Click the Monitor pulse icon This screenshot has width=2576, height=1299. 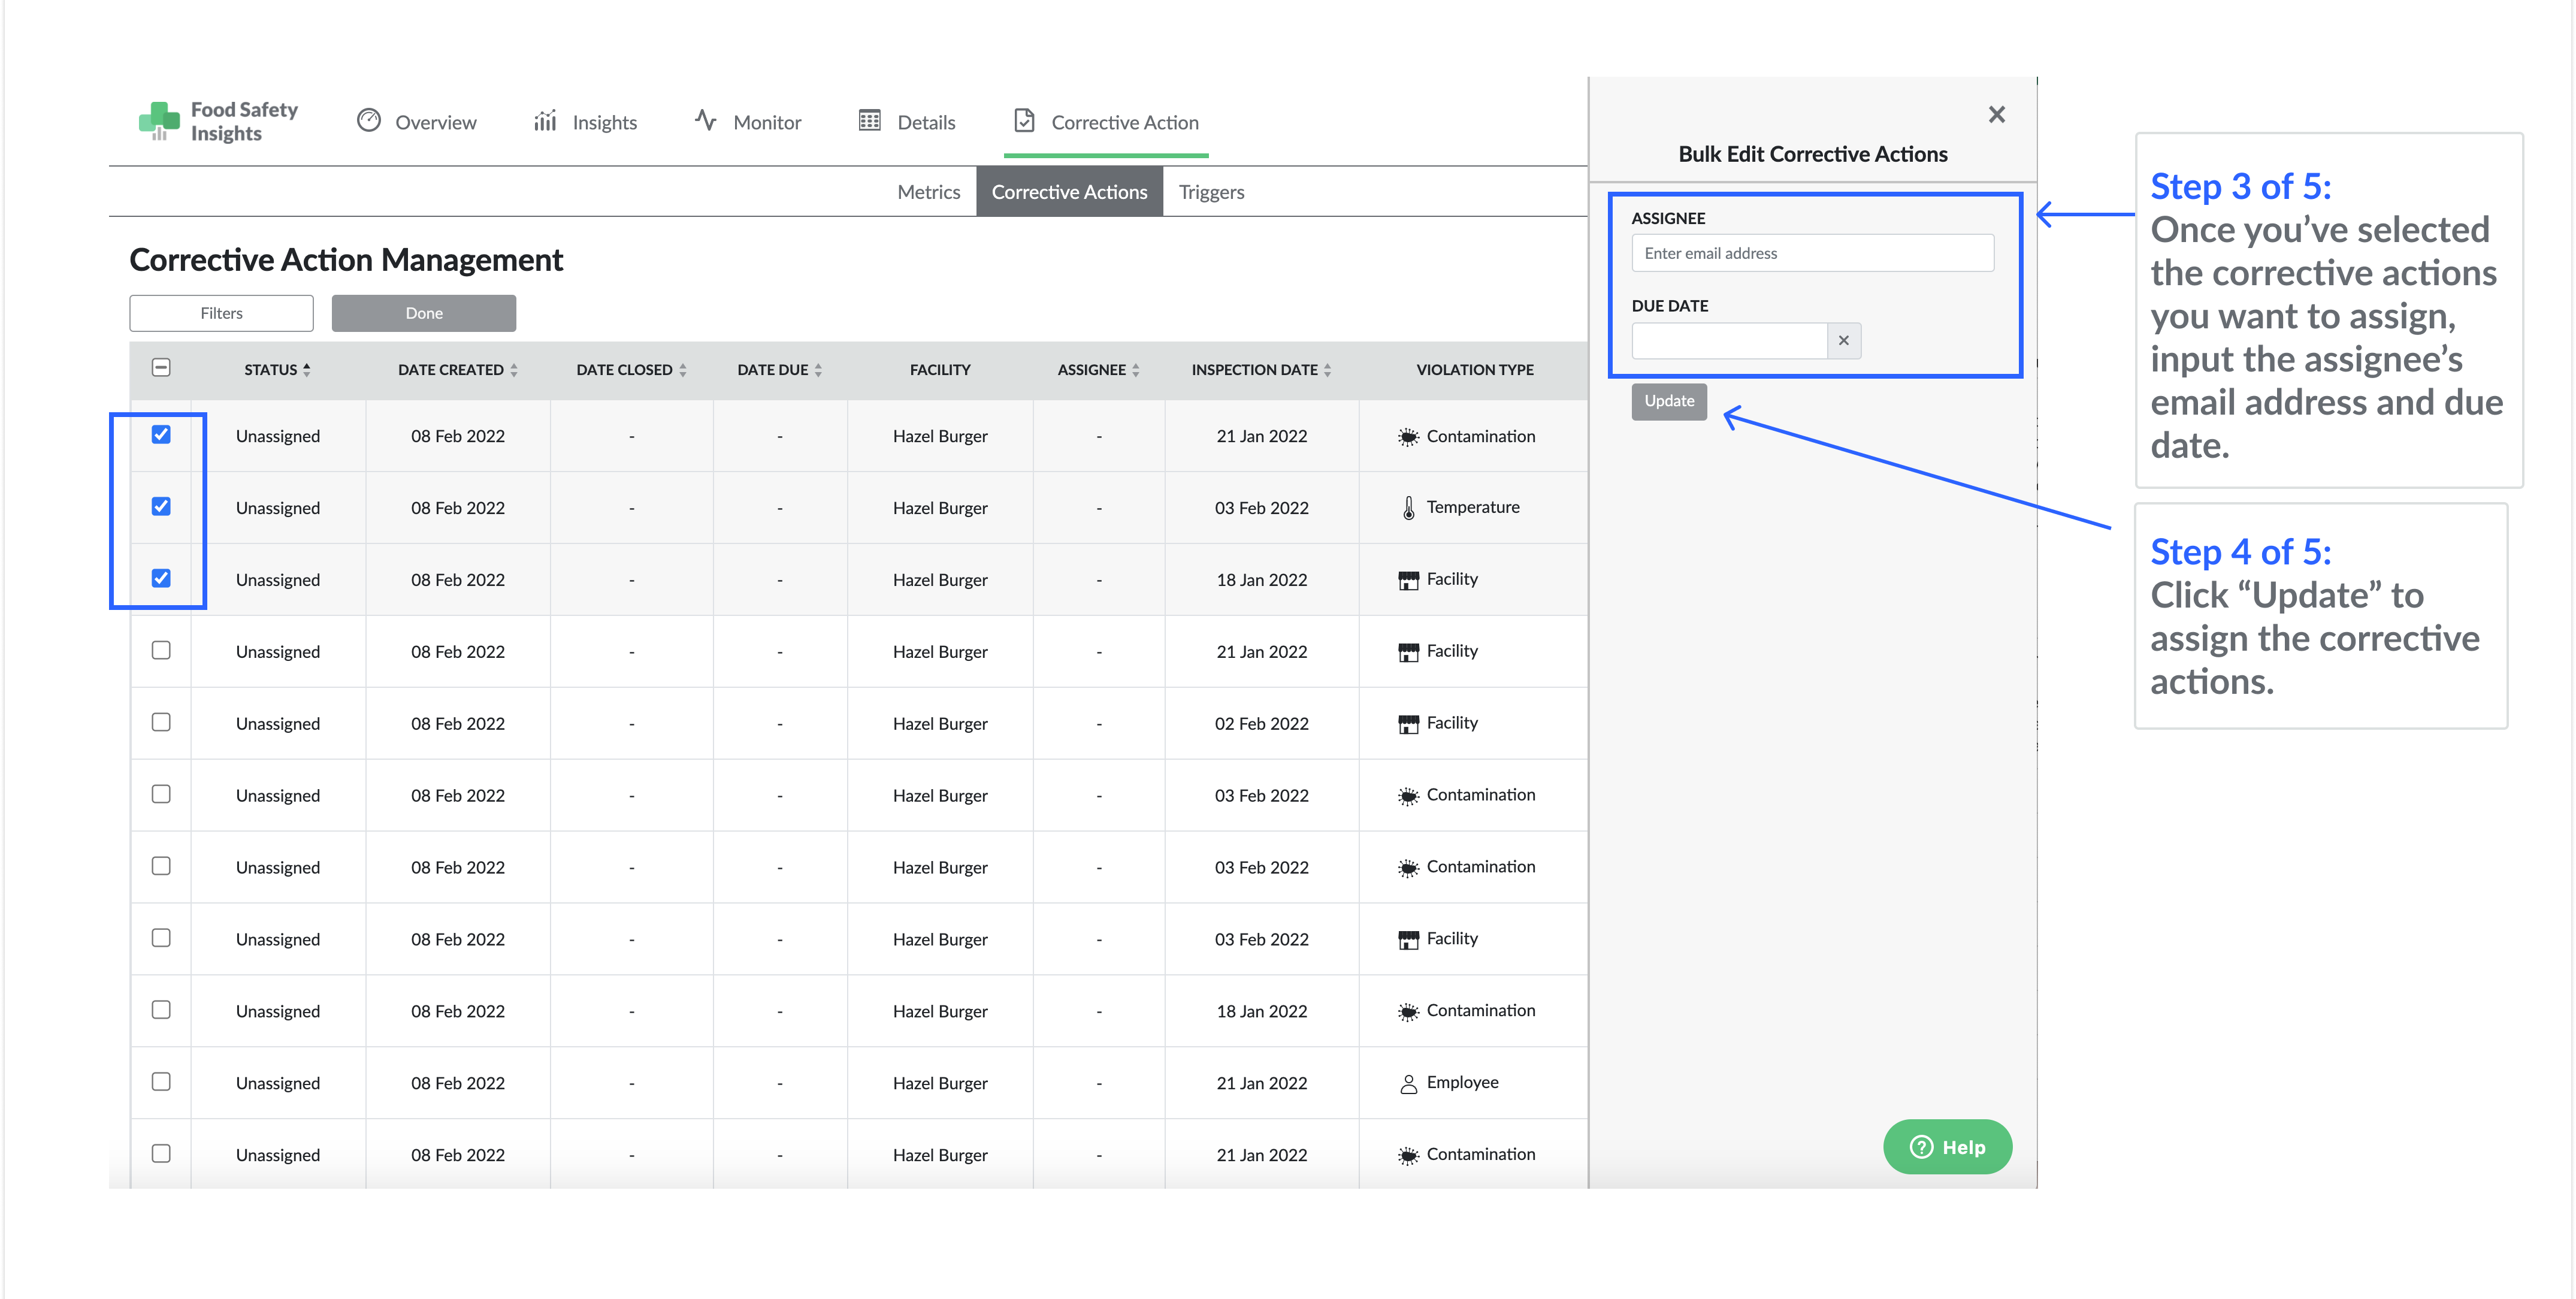[706, 121]
